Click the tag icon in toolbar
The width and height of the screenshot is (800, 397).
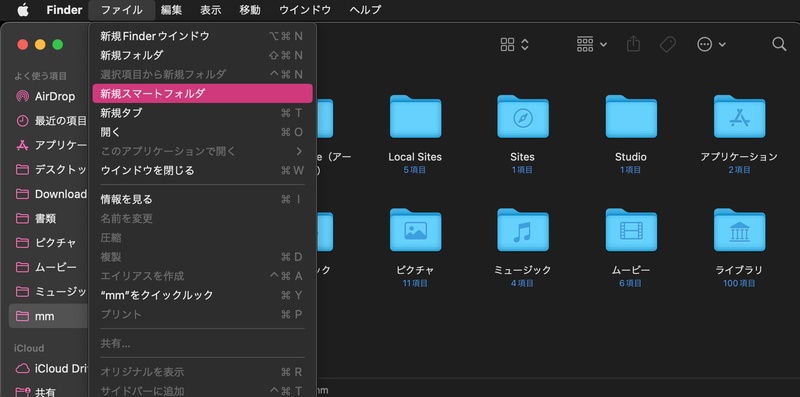667,44
